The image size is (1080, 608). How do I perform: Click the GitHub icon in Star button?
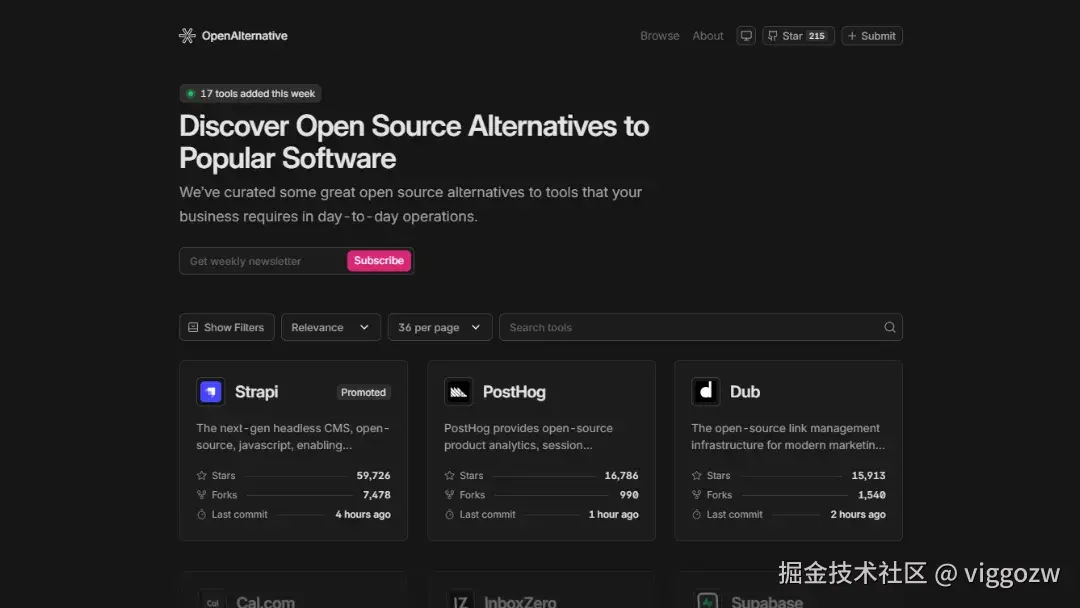pos(773,36)
